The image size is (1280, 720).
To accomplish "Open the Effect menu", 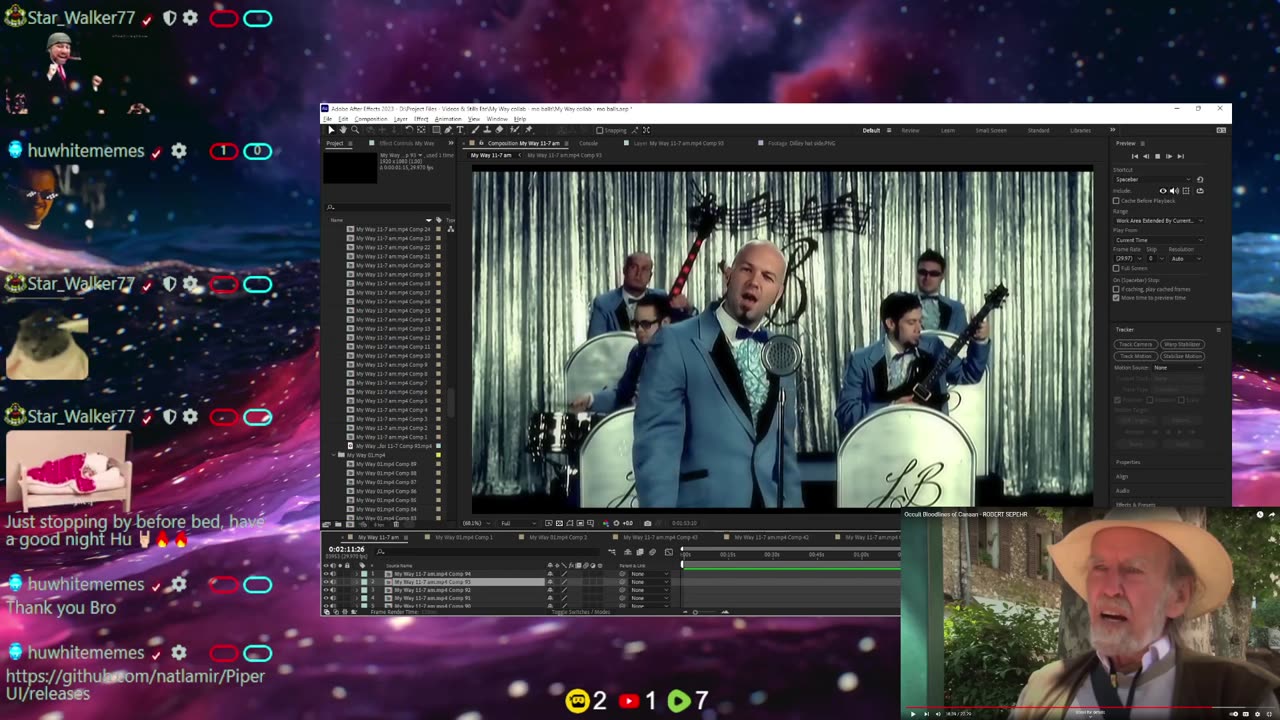I will point(421,119).
